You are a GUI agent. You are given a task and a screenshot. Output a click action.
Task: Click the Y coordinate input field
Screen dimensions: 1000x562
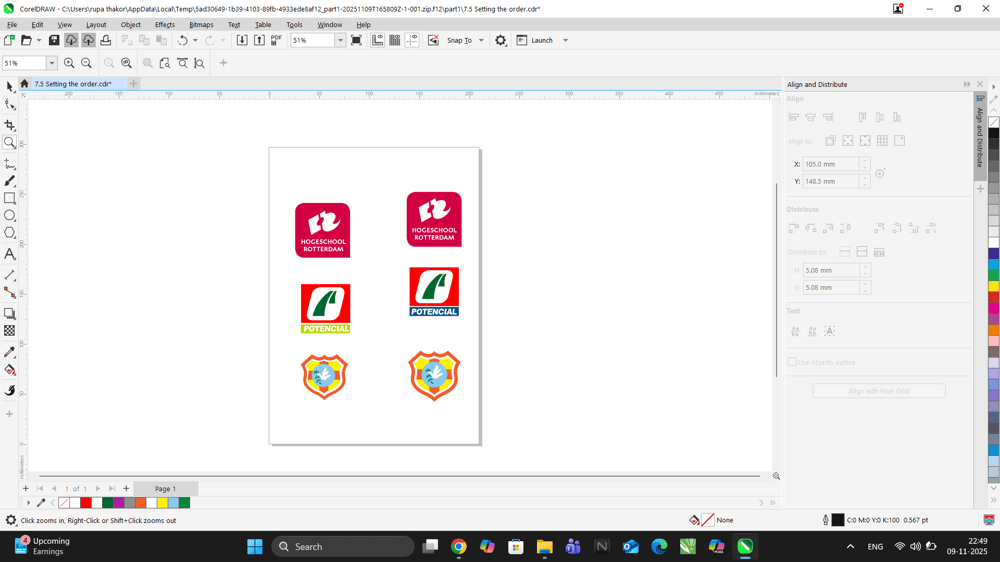(x=831, y=181)
